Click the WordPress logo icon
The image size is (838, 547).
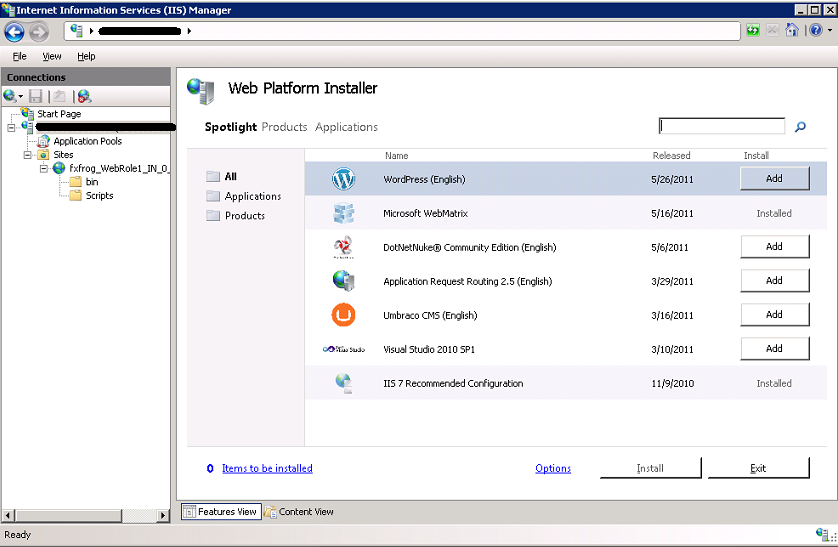344,180
